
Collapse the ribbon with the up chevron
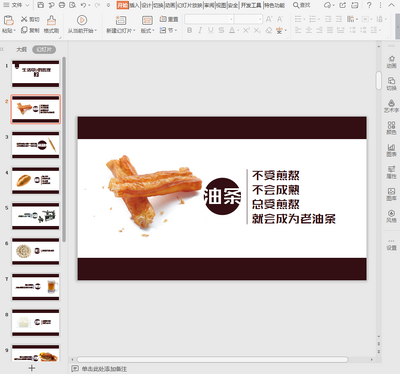click(x=391, y=5)
